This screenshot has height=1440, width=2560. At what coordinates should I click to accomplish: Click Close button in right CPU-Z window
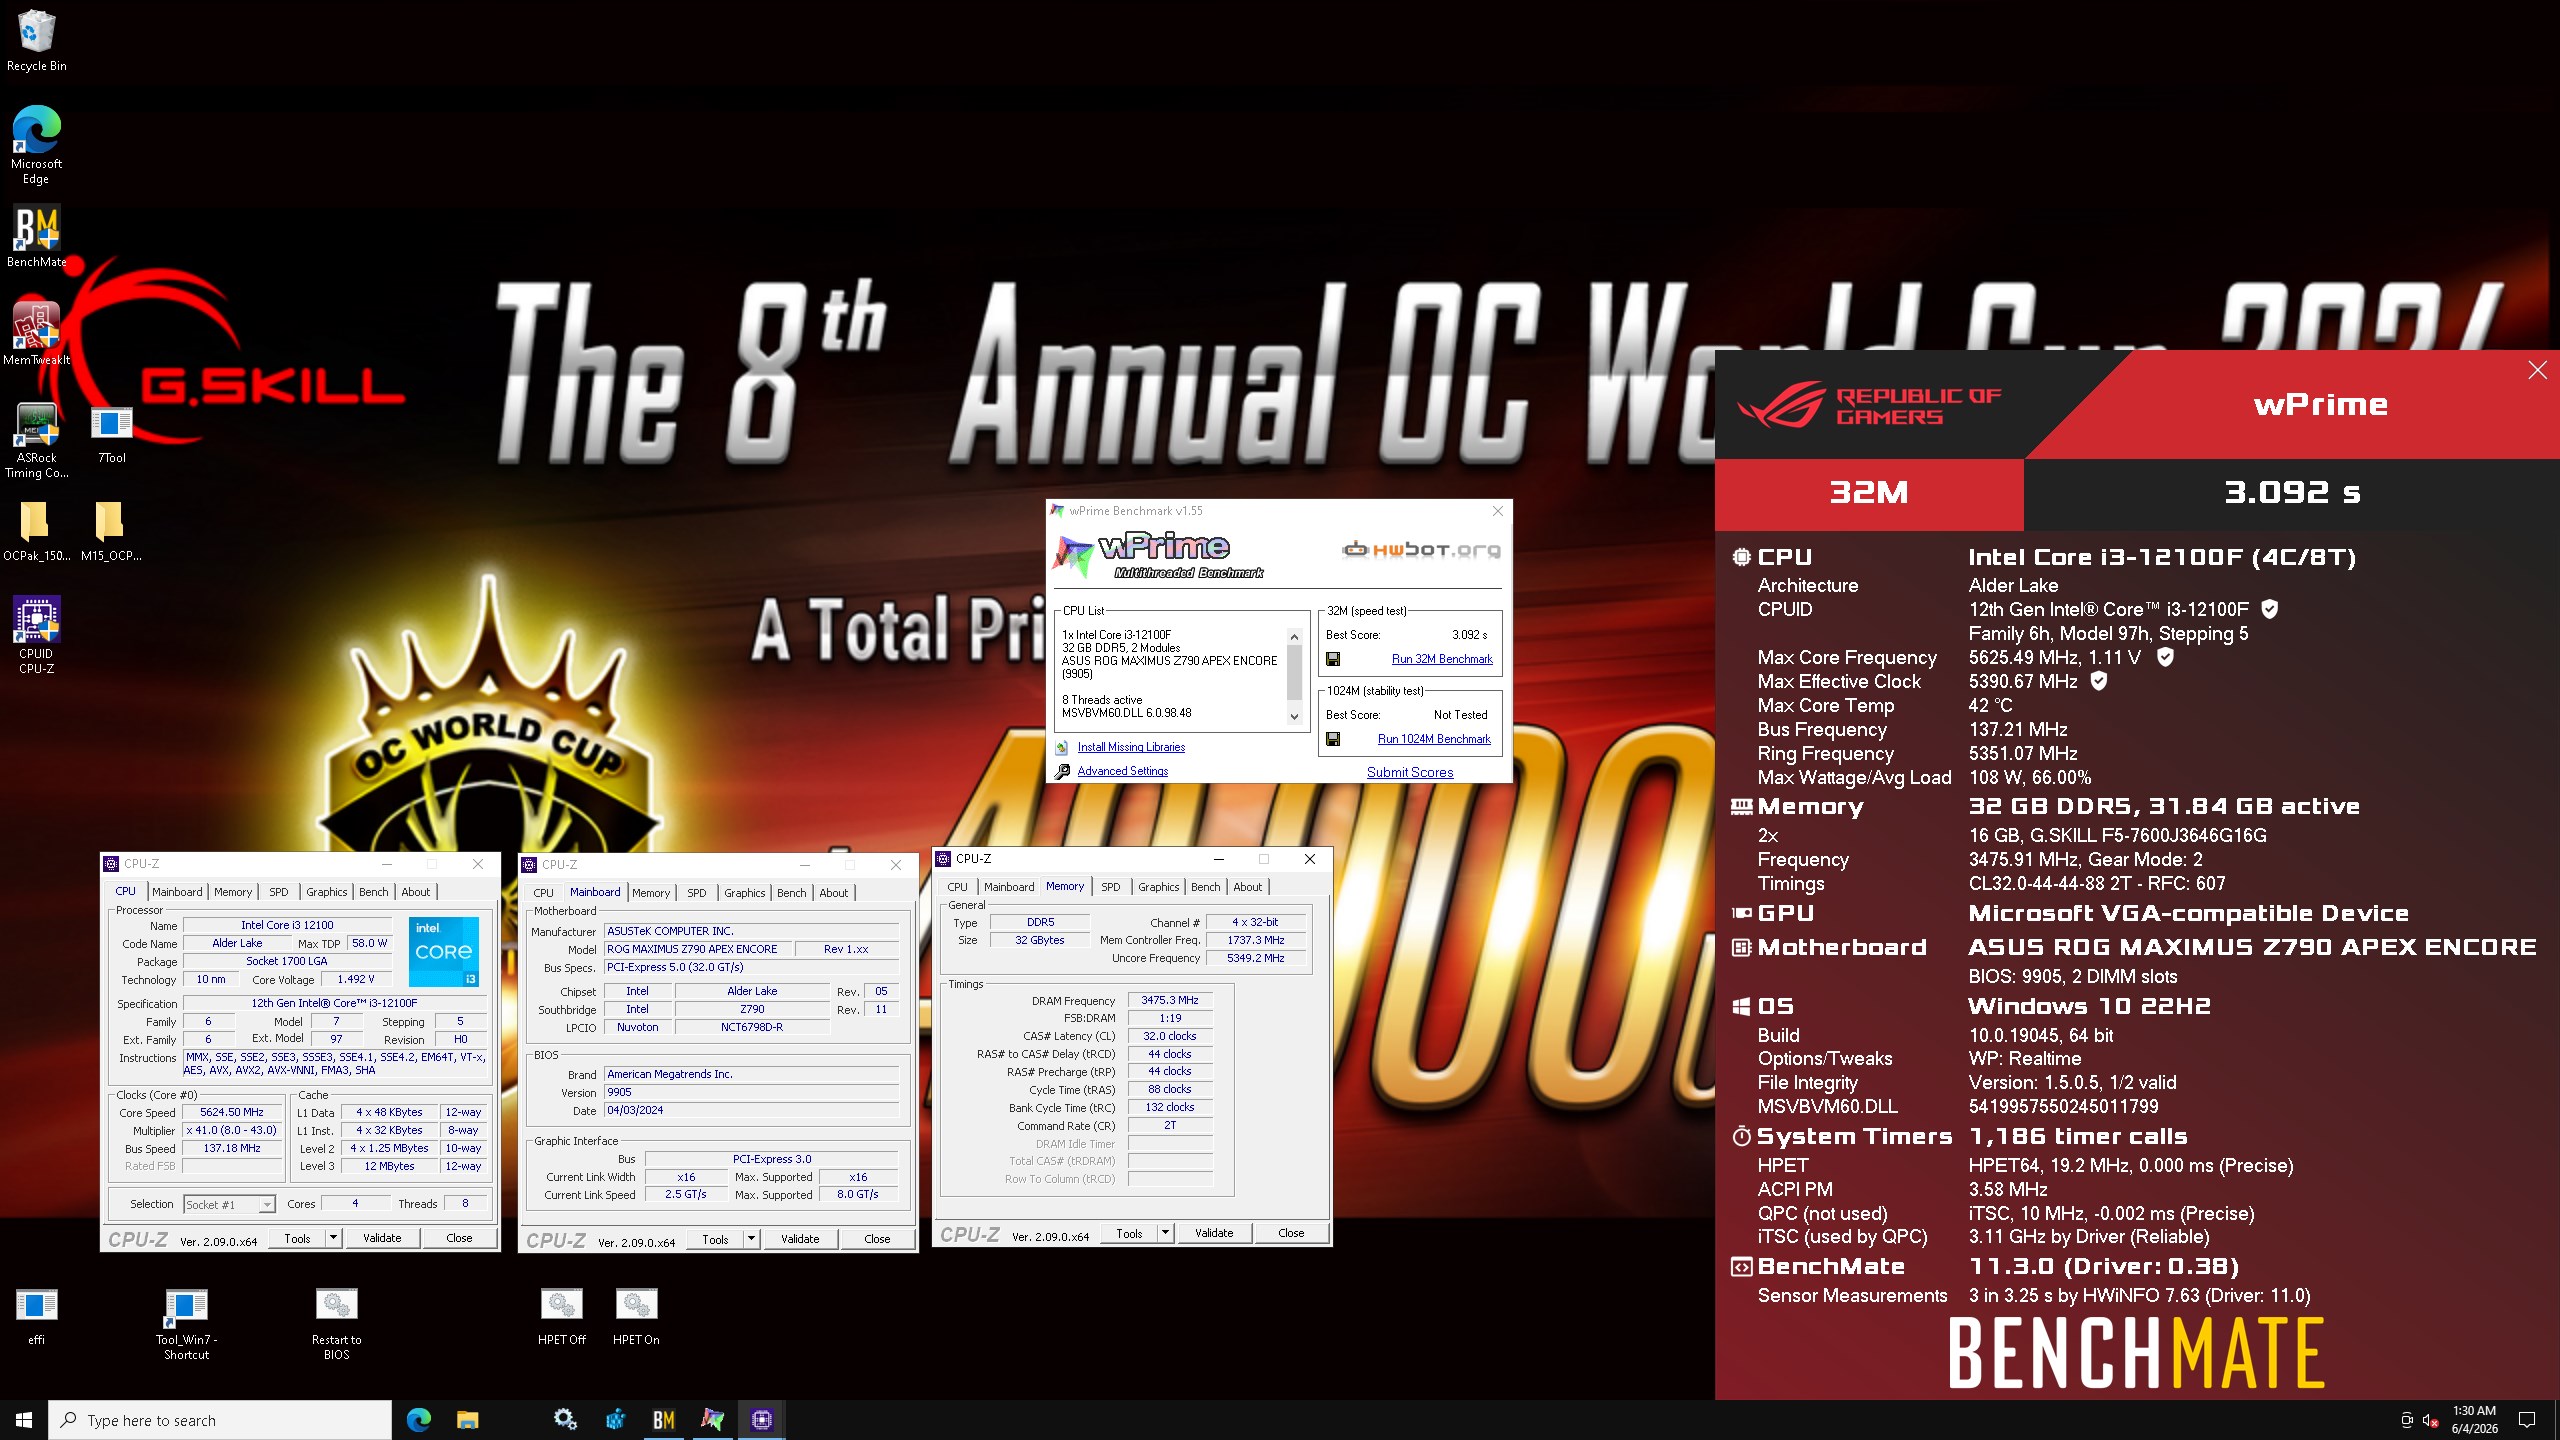(1291, 1233)
